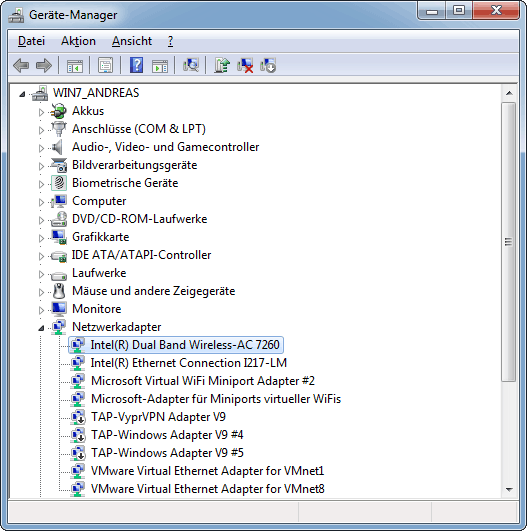Select the Anschlüsse port icon
Image resolution: width=527 pixels, height=531 pixels.
click(59, 129)
